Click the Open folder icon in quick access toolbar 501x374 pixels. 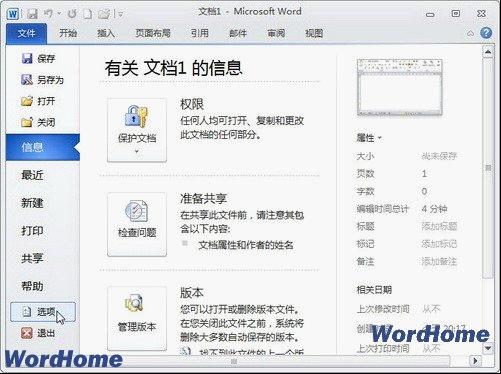pos(104,14)
